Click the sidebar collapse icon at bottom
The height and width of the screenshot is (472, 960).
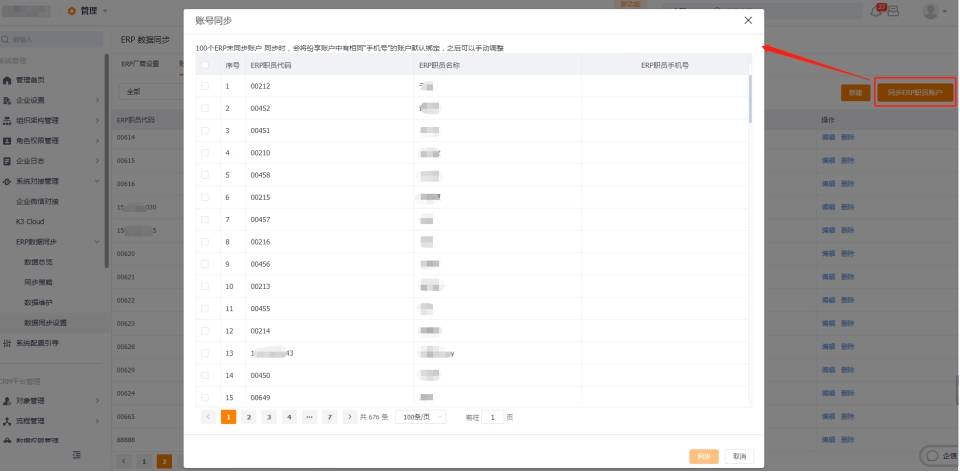click(x=77, y=455)
